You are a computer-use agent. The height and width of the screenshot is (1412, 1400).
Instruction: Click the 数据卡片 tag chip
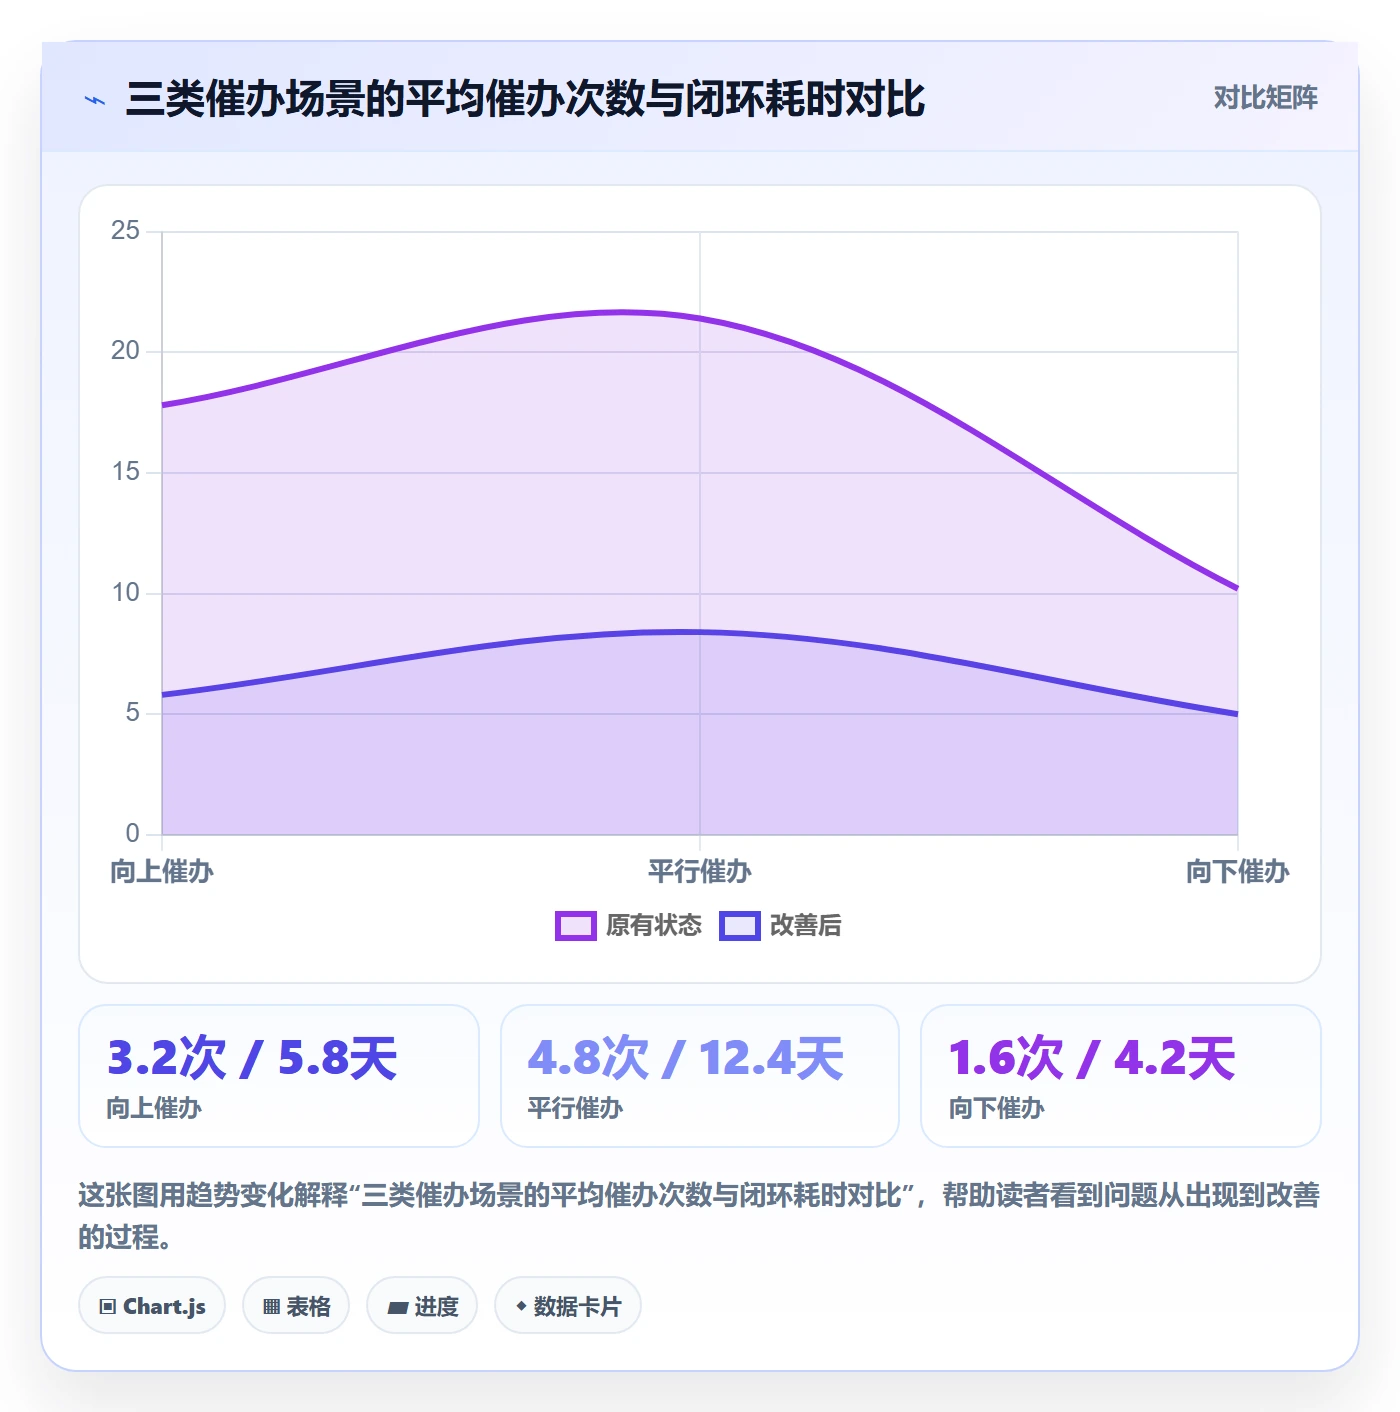point(568,1306)
